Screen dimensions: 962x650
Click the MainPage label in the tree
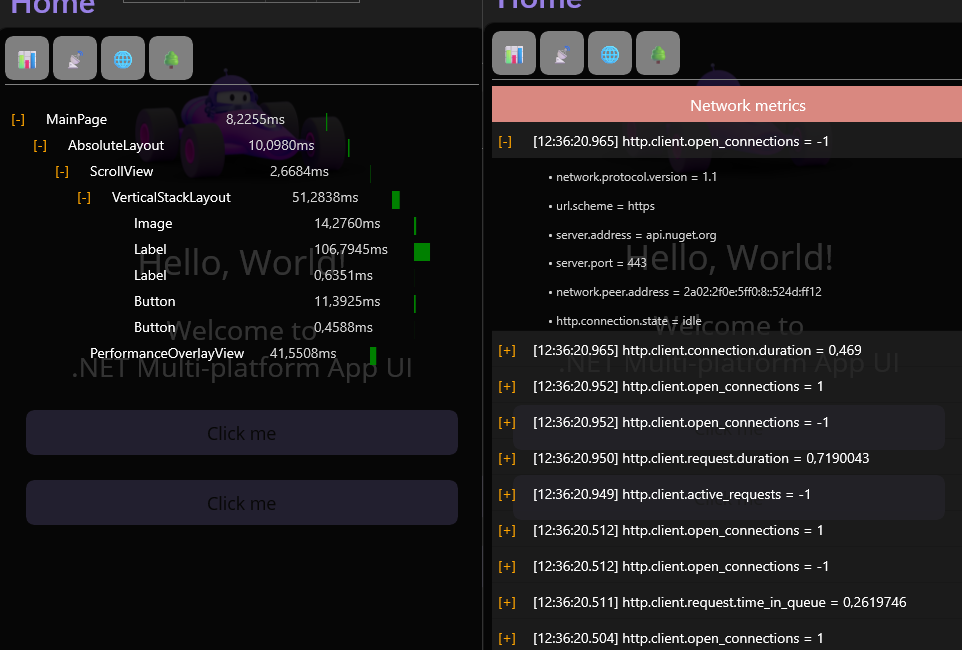(x=77, y=119)
